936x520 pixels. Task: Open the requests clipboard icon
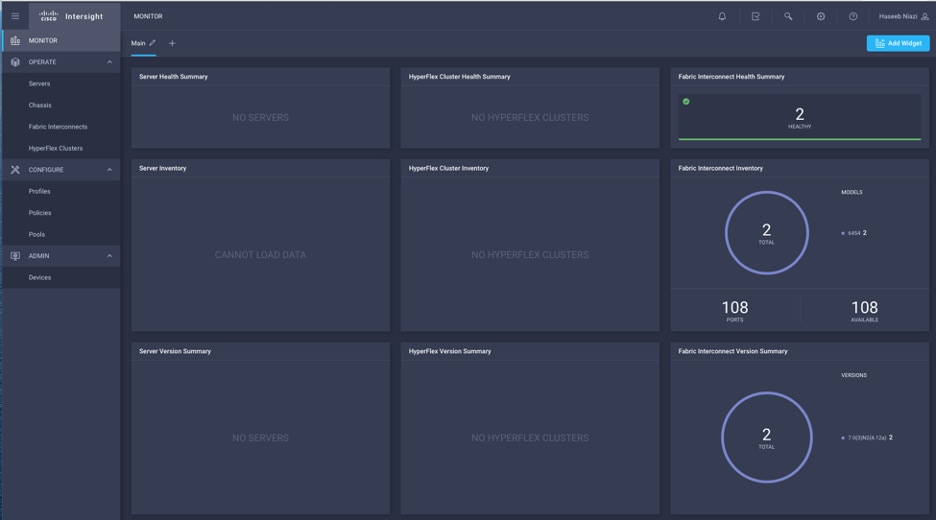(756, 17)
